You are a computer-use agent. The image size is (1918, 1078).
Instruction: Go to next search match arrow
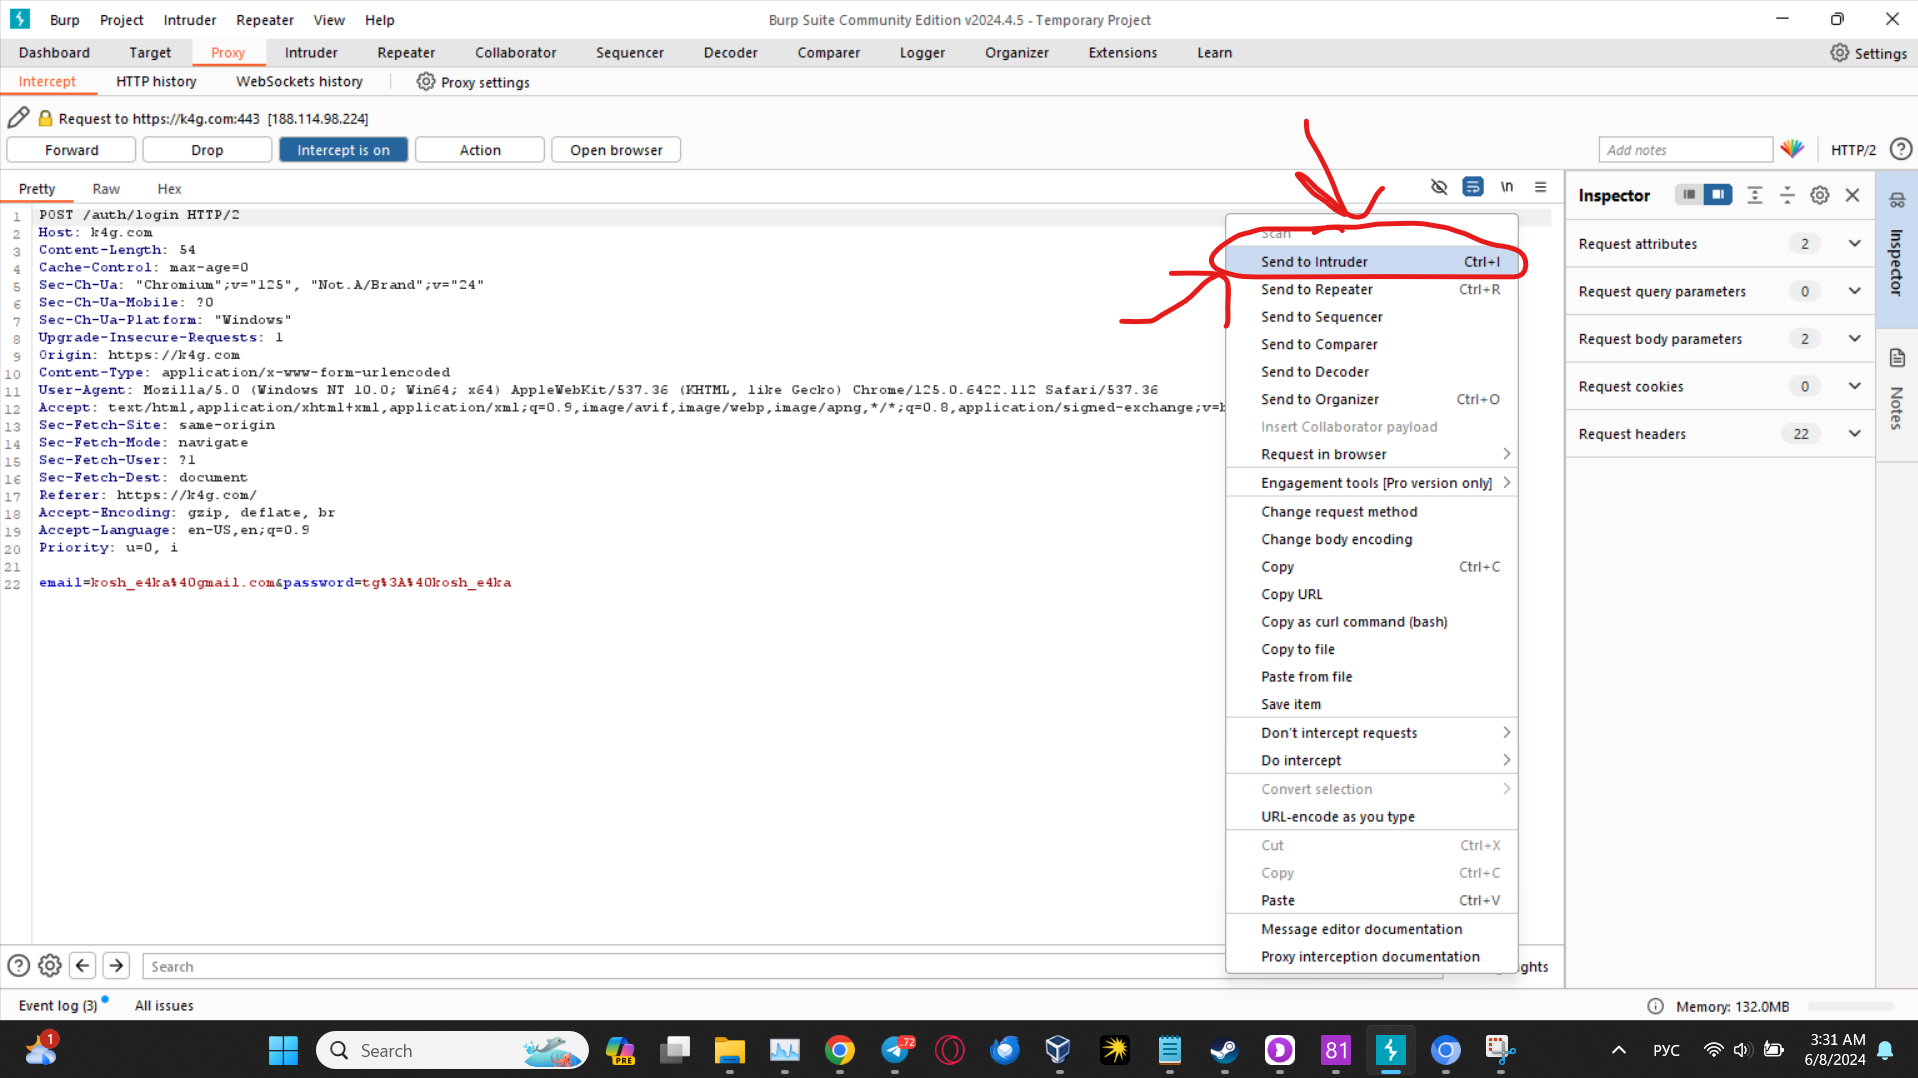(x=116, y=966)
